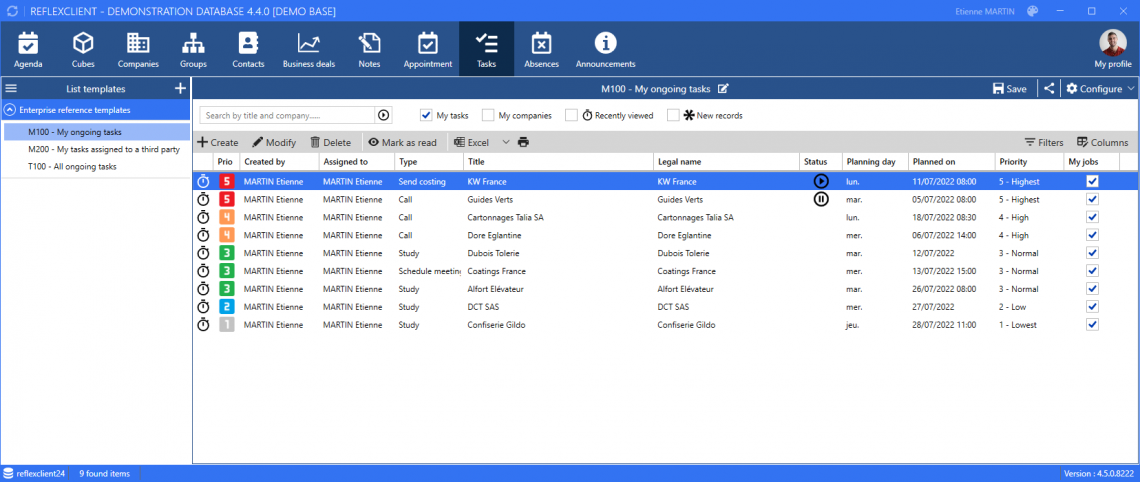Viewport: 1140px width, 482px height.
Task: Open the Announcements module
Action: click(606, 49)
